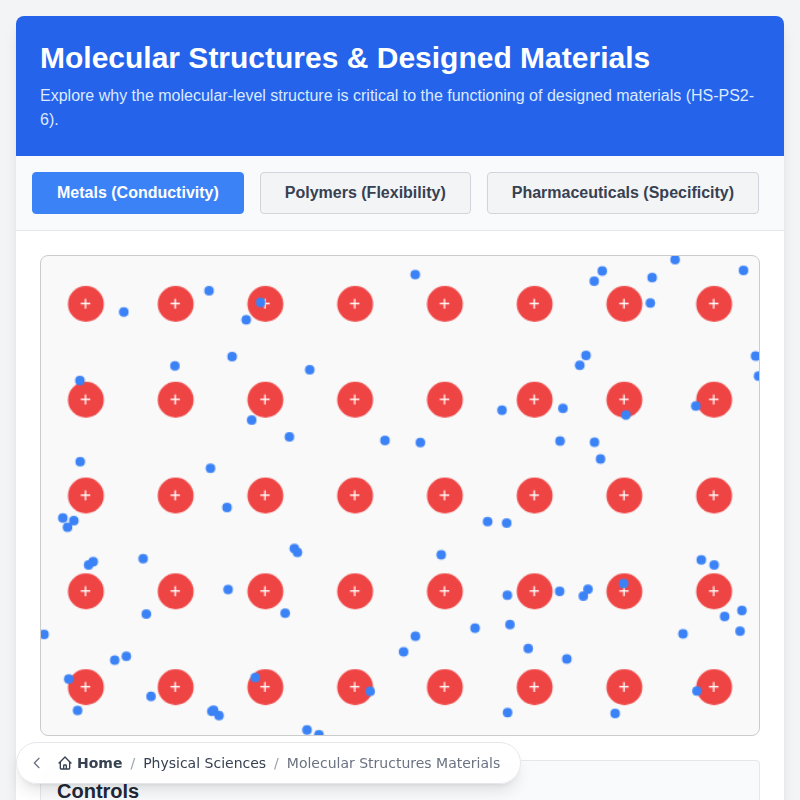The image size is (800, 800).
Task: Click the Controls section heading
Action: [97, 790]
